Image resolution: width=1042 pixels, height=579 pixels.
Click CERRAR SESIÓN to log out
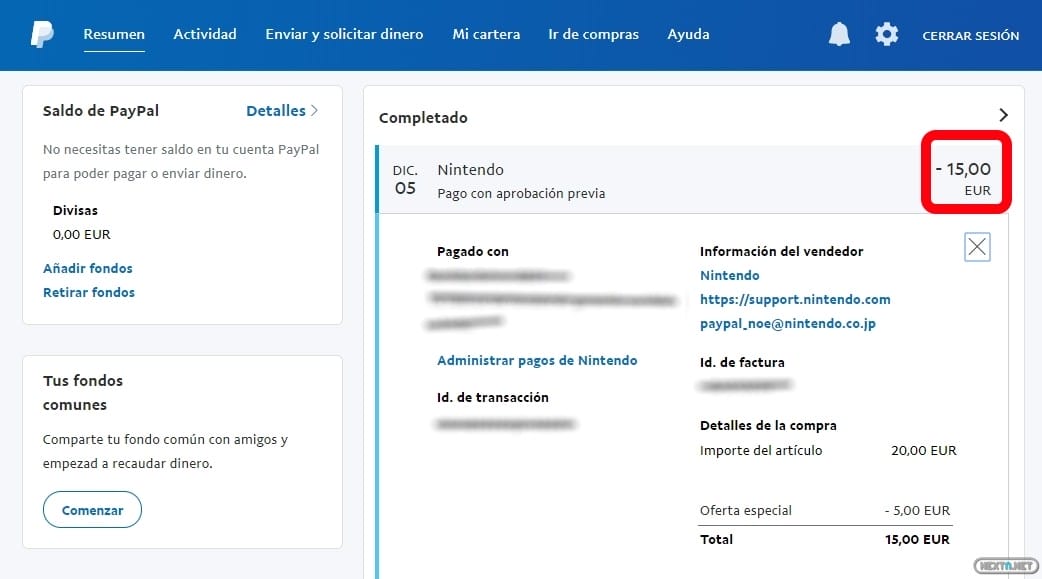970,36
